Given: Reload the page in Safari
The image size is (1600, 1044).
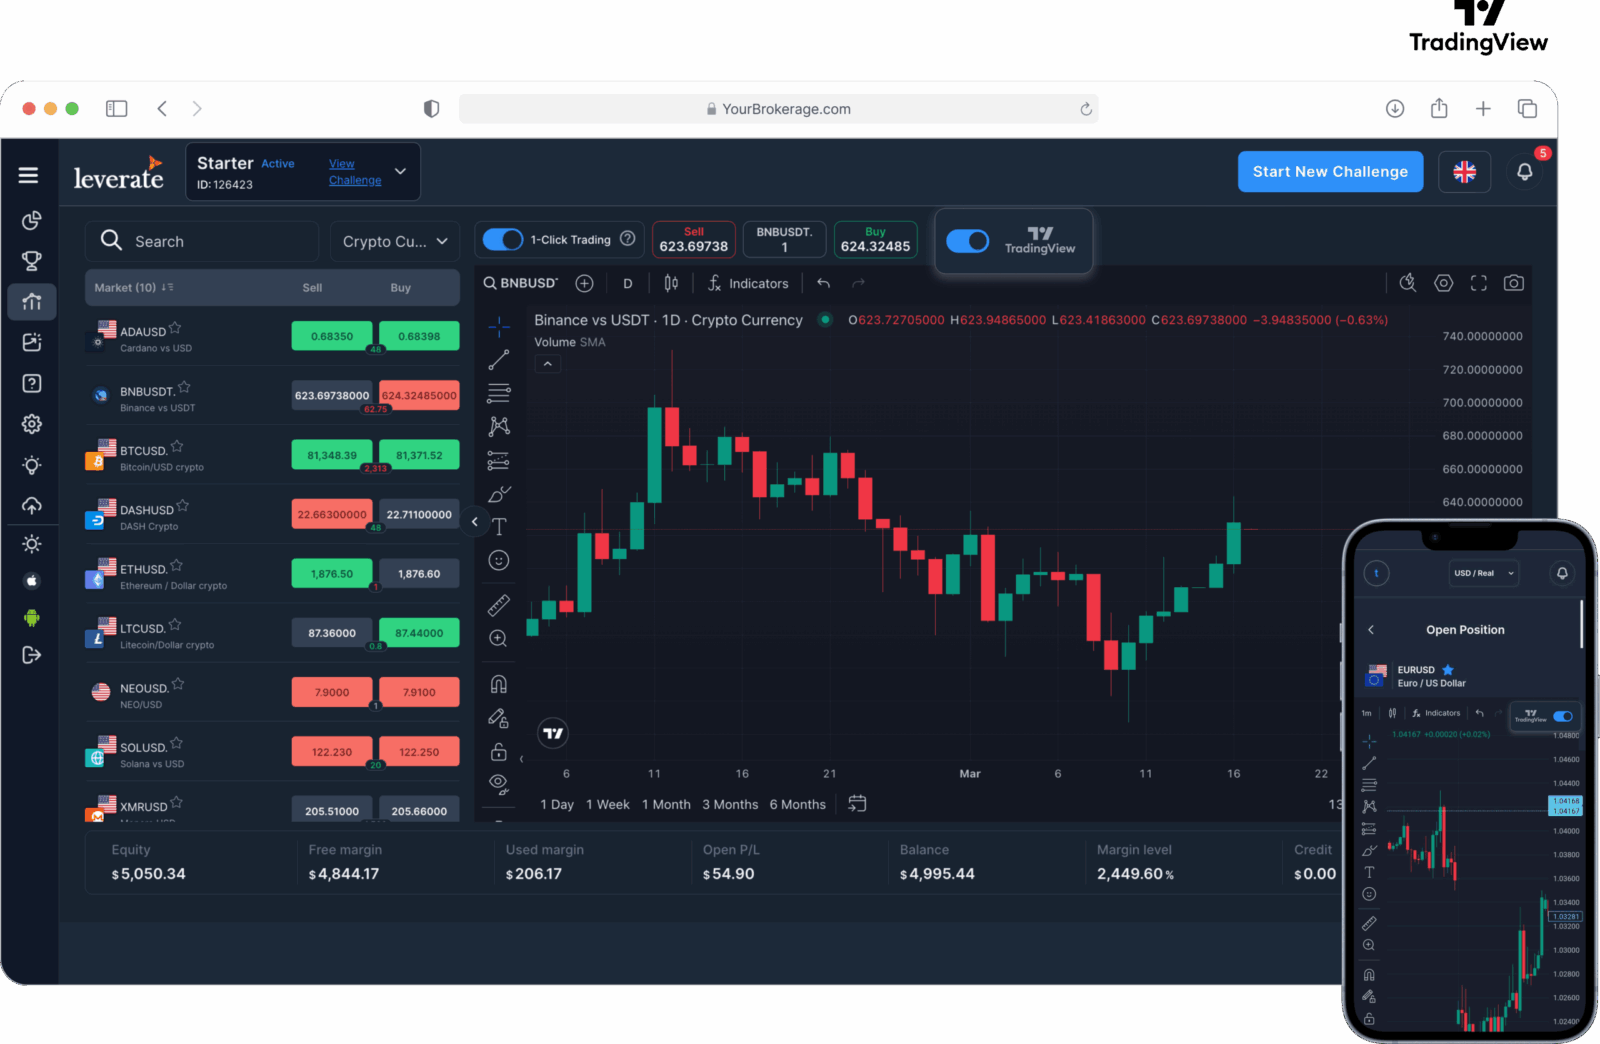Looking at the screenshot, I should (x=1086, y=109).
